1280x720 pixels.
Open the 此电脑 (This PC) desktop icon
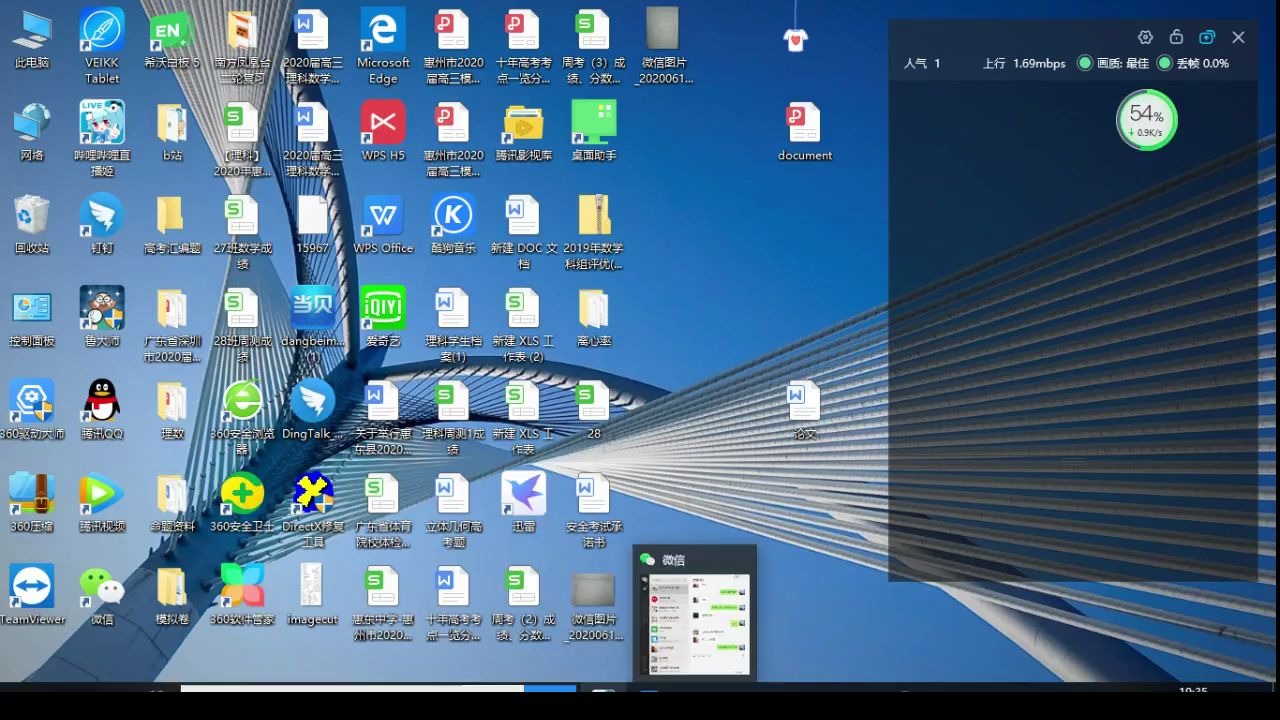click(x=32, y=41)
